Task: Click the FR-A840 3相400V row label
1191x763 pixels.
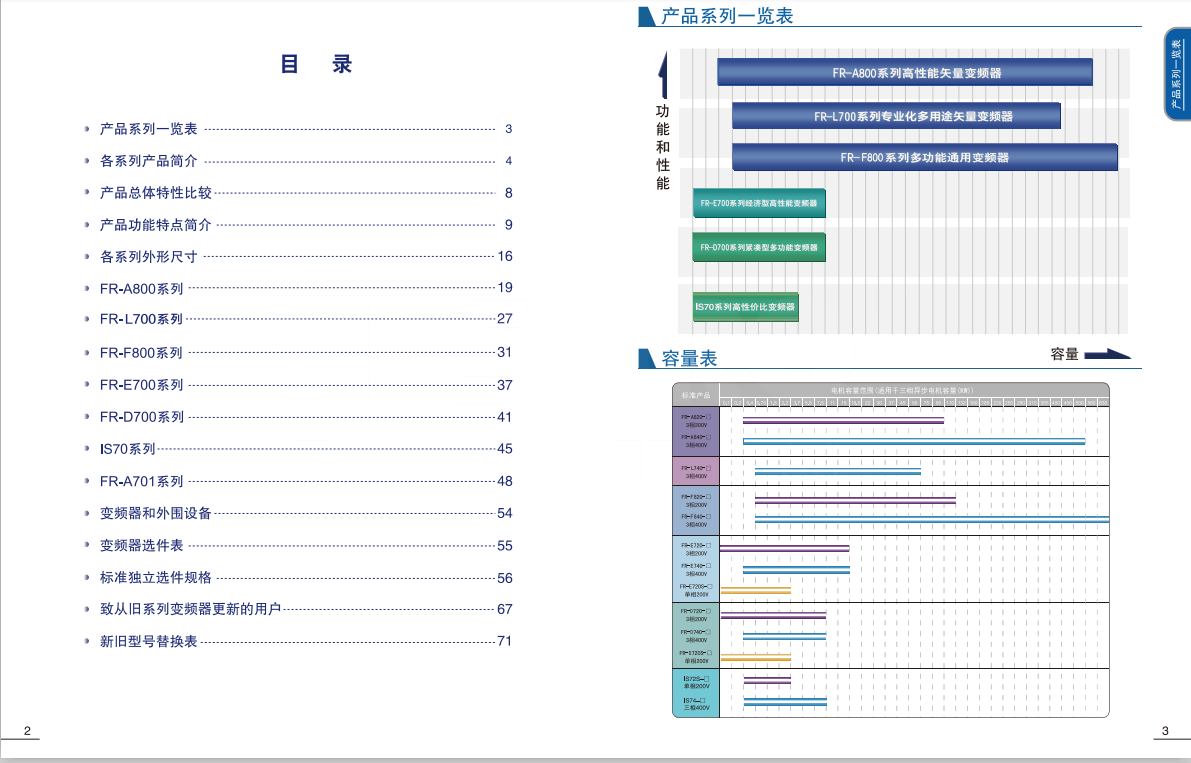Action: (x=696, y=441)
